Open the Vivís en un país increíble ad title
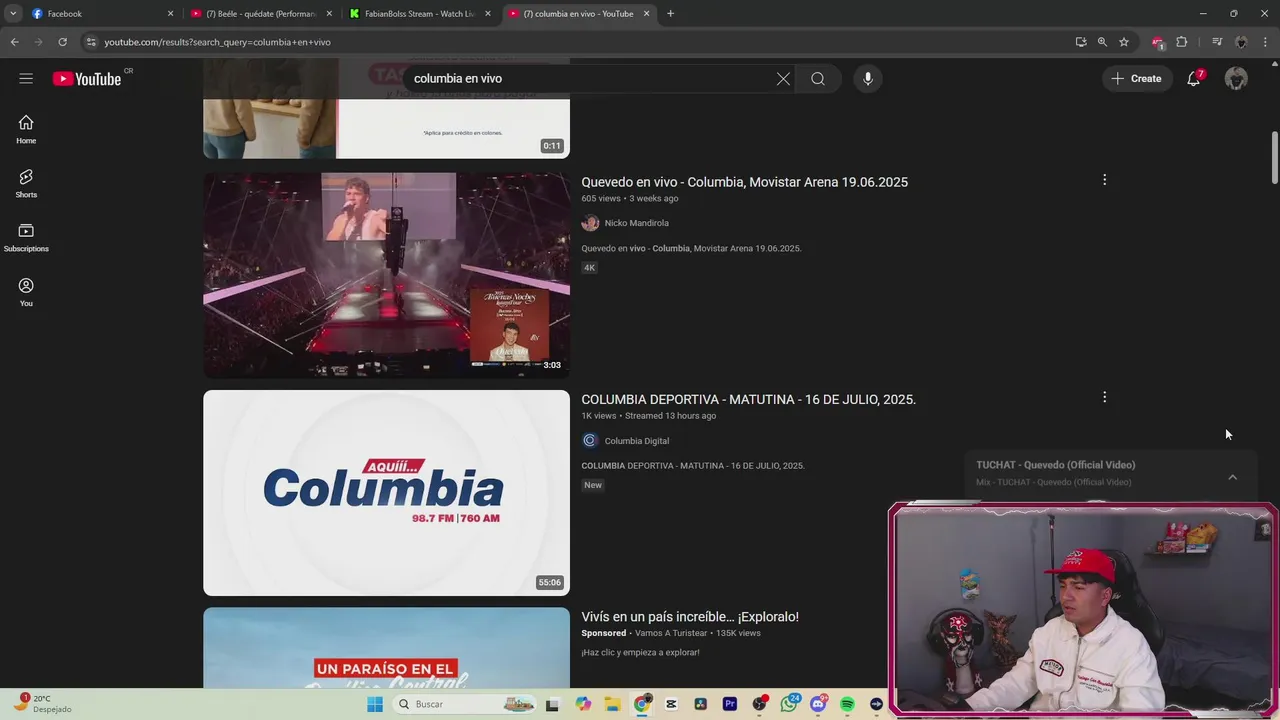1280x720 pixels. (690, 617)
